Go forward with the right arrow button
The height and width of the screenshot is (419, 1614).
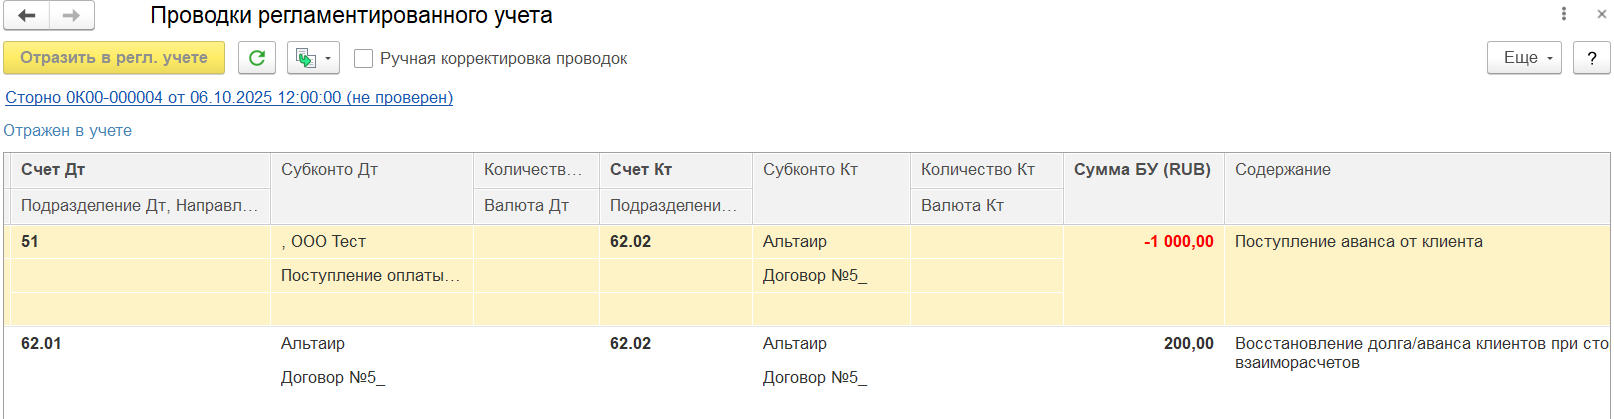(x=71, y=15)
